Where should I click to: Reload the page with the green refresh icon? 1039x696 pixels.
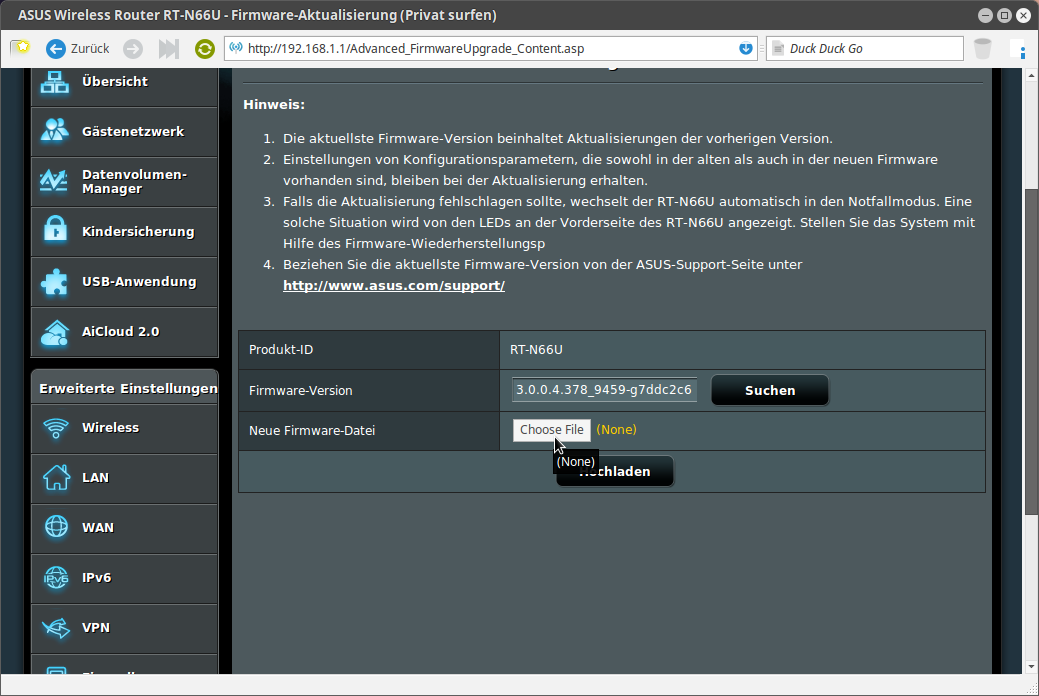point(205,48)
